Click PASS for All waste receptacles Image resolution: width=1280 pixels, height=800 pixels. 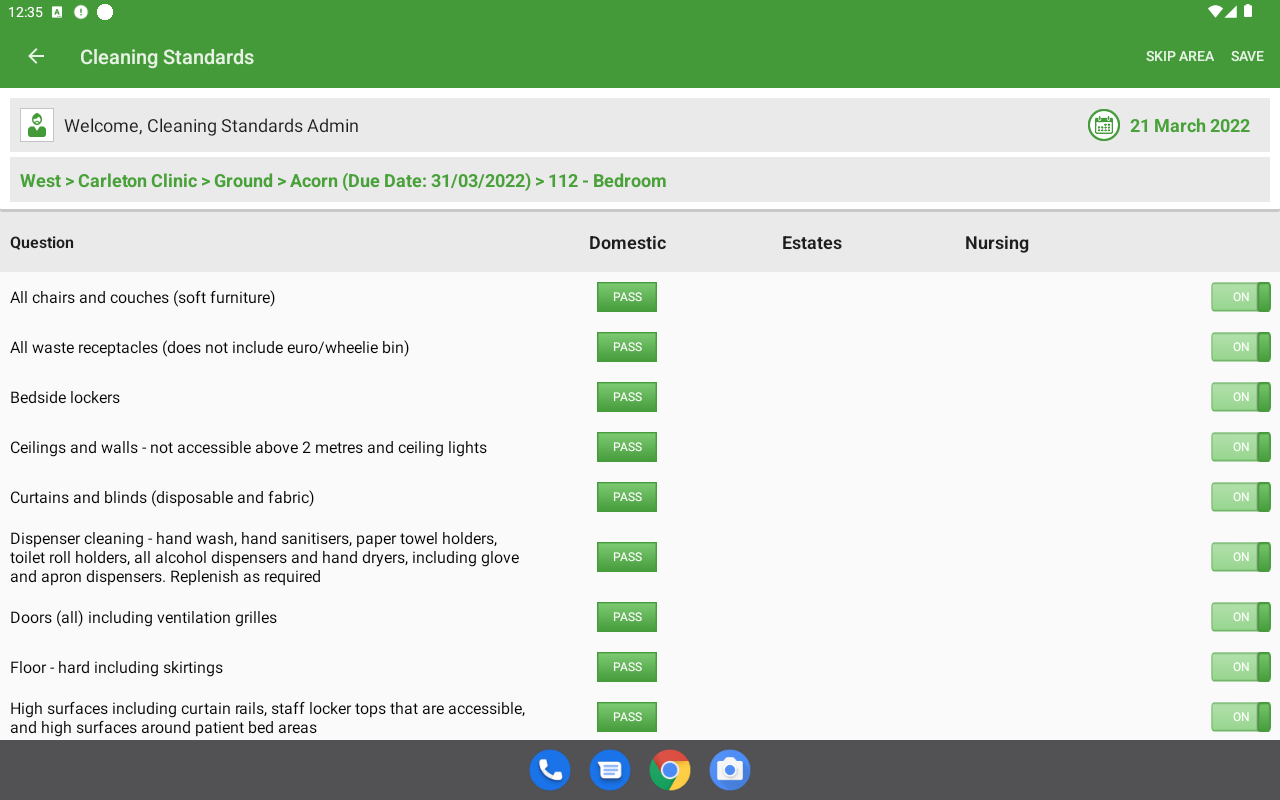627,347
